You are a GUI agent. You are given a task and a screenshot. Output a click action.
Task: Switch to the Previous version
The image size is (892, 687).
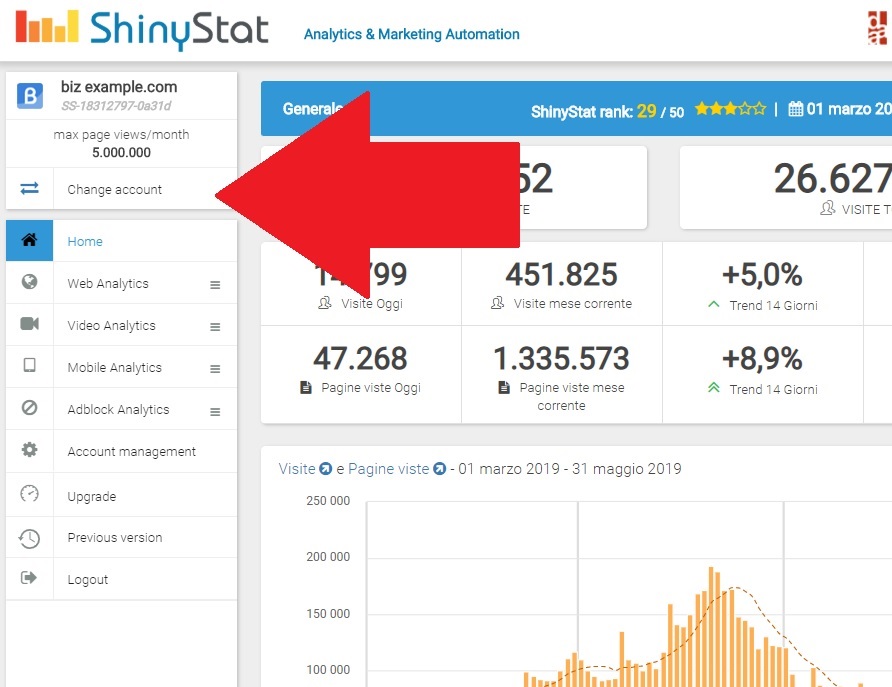(x=121, y=537)
